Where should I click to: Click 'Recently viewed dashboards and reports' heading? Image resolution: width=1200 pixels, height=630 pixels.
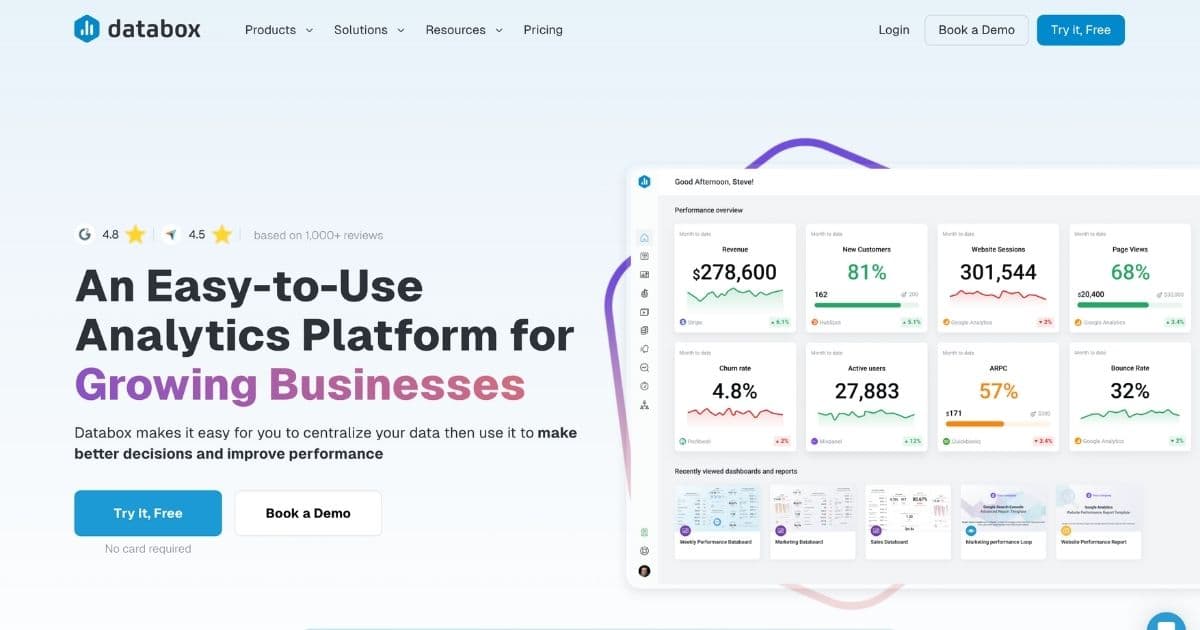click(x=736, y=471)
